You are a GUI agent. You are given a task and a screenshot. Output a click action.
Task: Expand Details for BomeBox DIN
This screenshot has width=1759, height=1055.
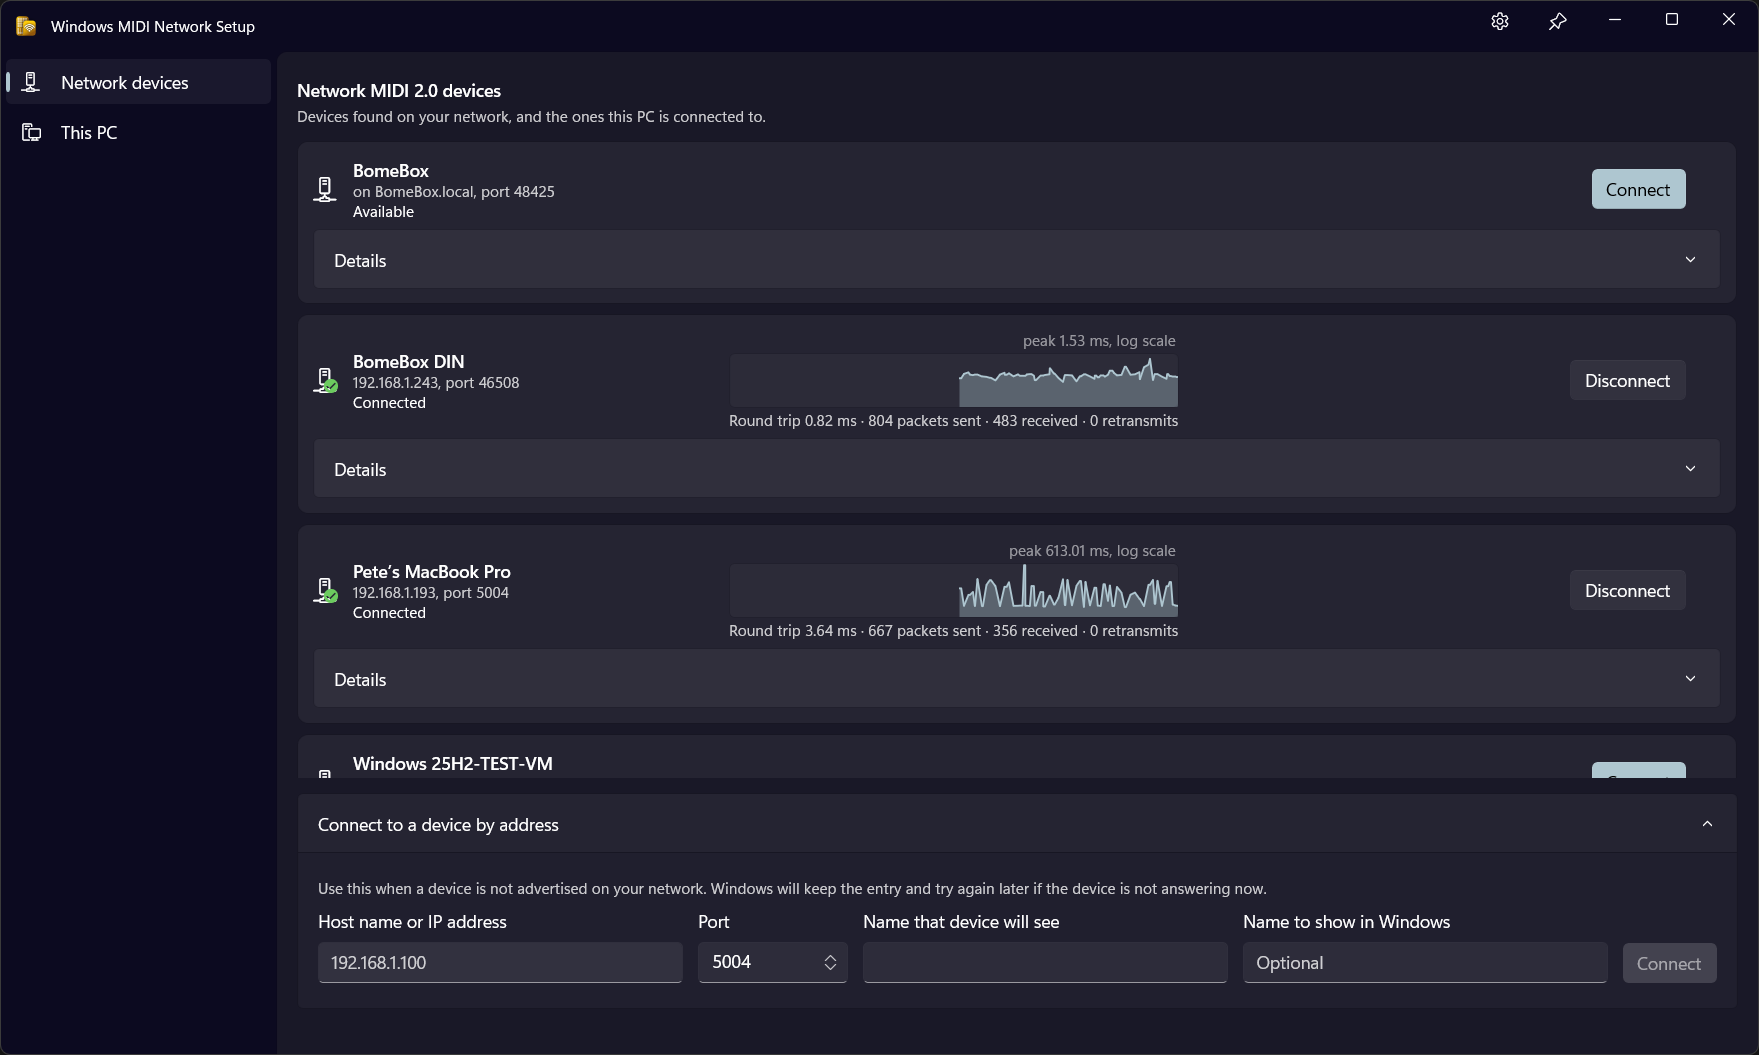[1016, 469]
